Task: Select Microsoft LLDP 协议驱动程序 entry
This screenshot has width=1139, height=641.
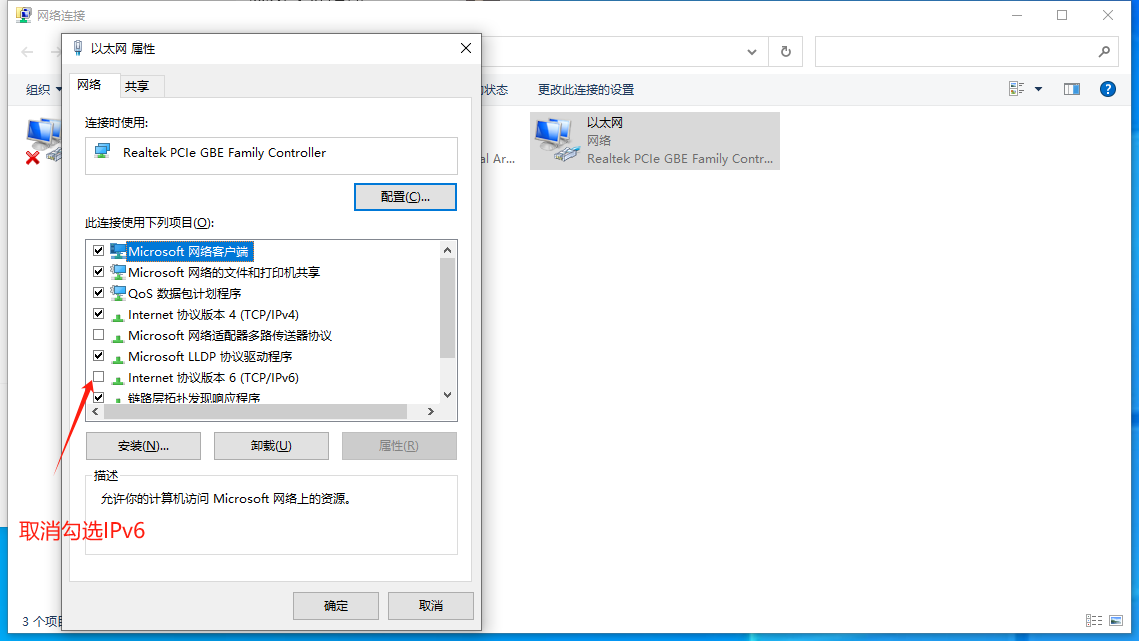Action: tap(210, 357)
